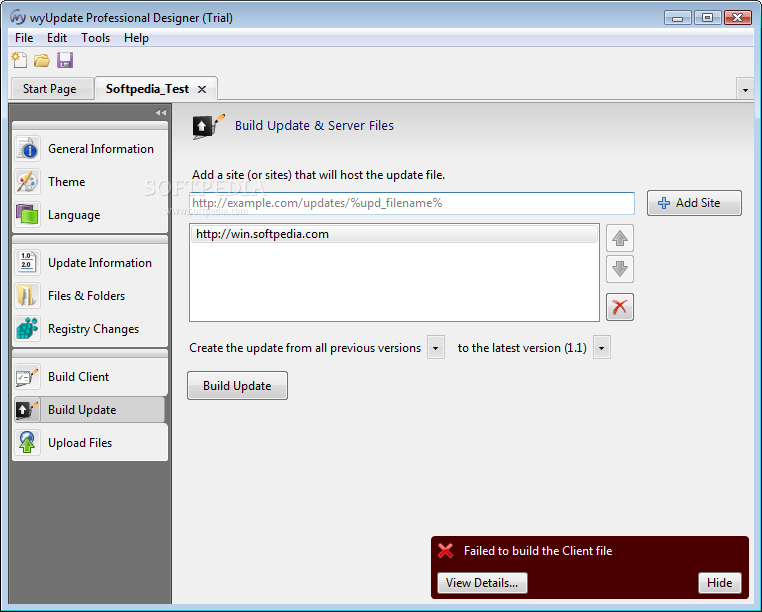This screenshot has width=762, height=612.
Task: Open the Edit menu
Action: click(57, 38)
